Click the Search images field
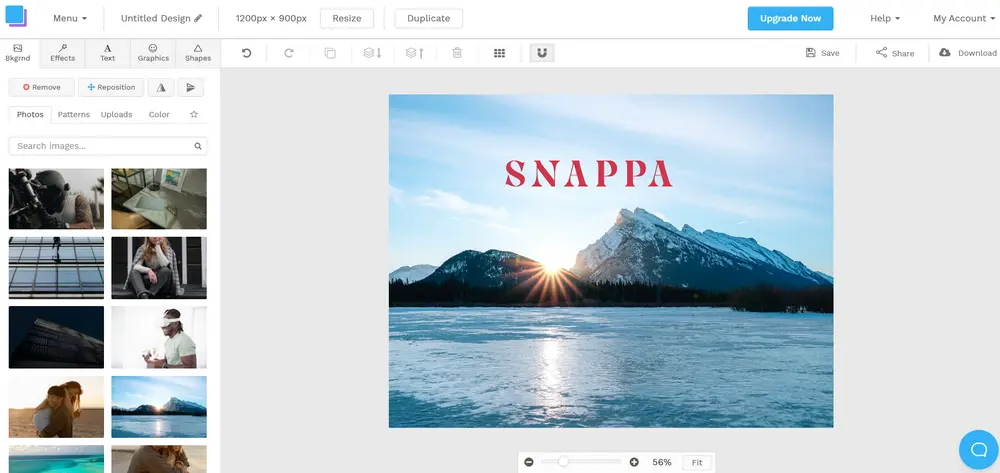The width and height of the screenshot is (1000, 473). click(108, 146)
